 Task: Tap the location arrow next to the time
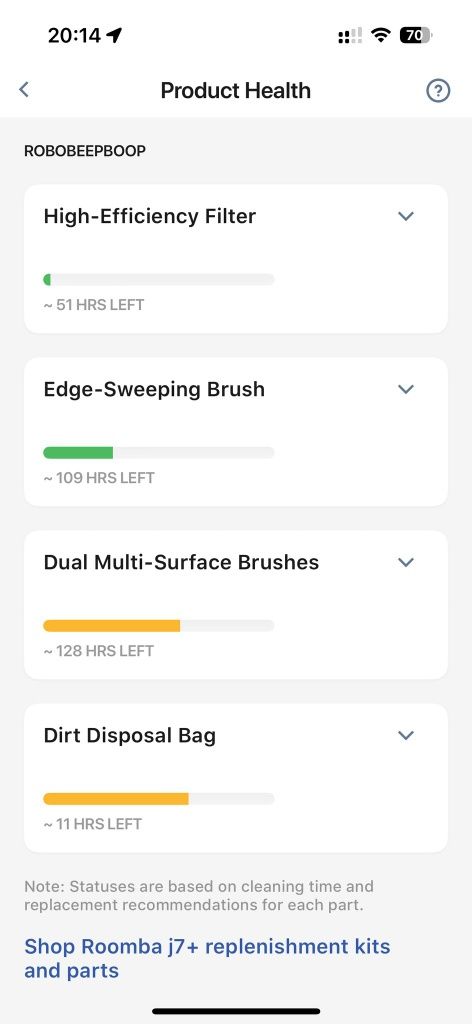point(114,35)
